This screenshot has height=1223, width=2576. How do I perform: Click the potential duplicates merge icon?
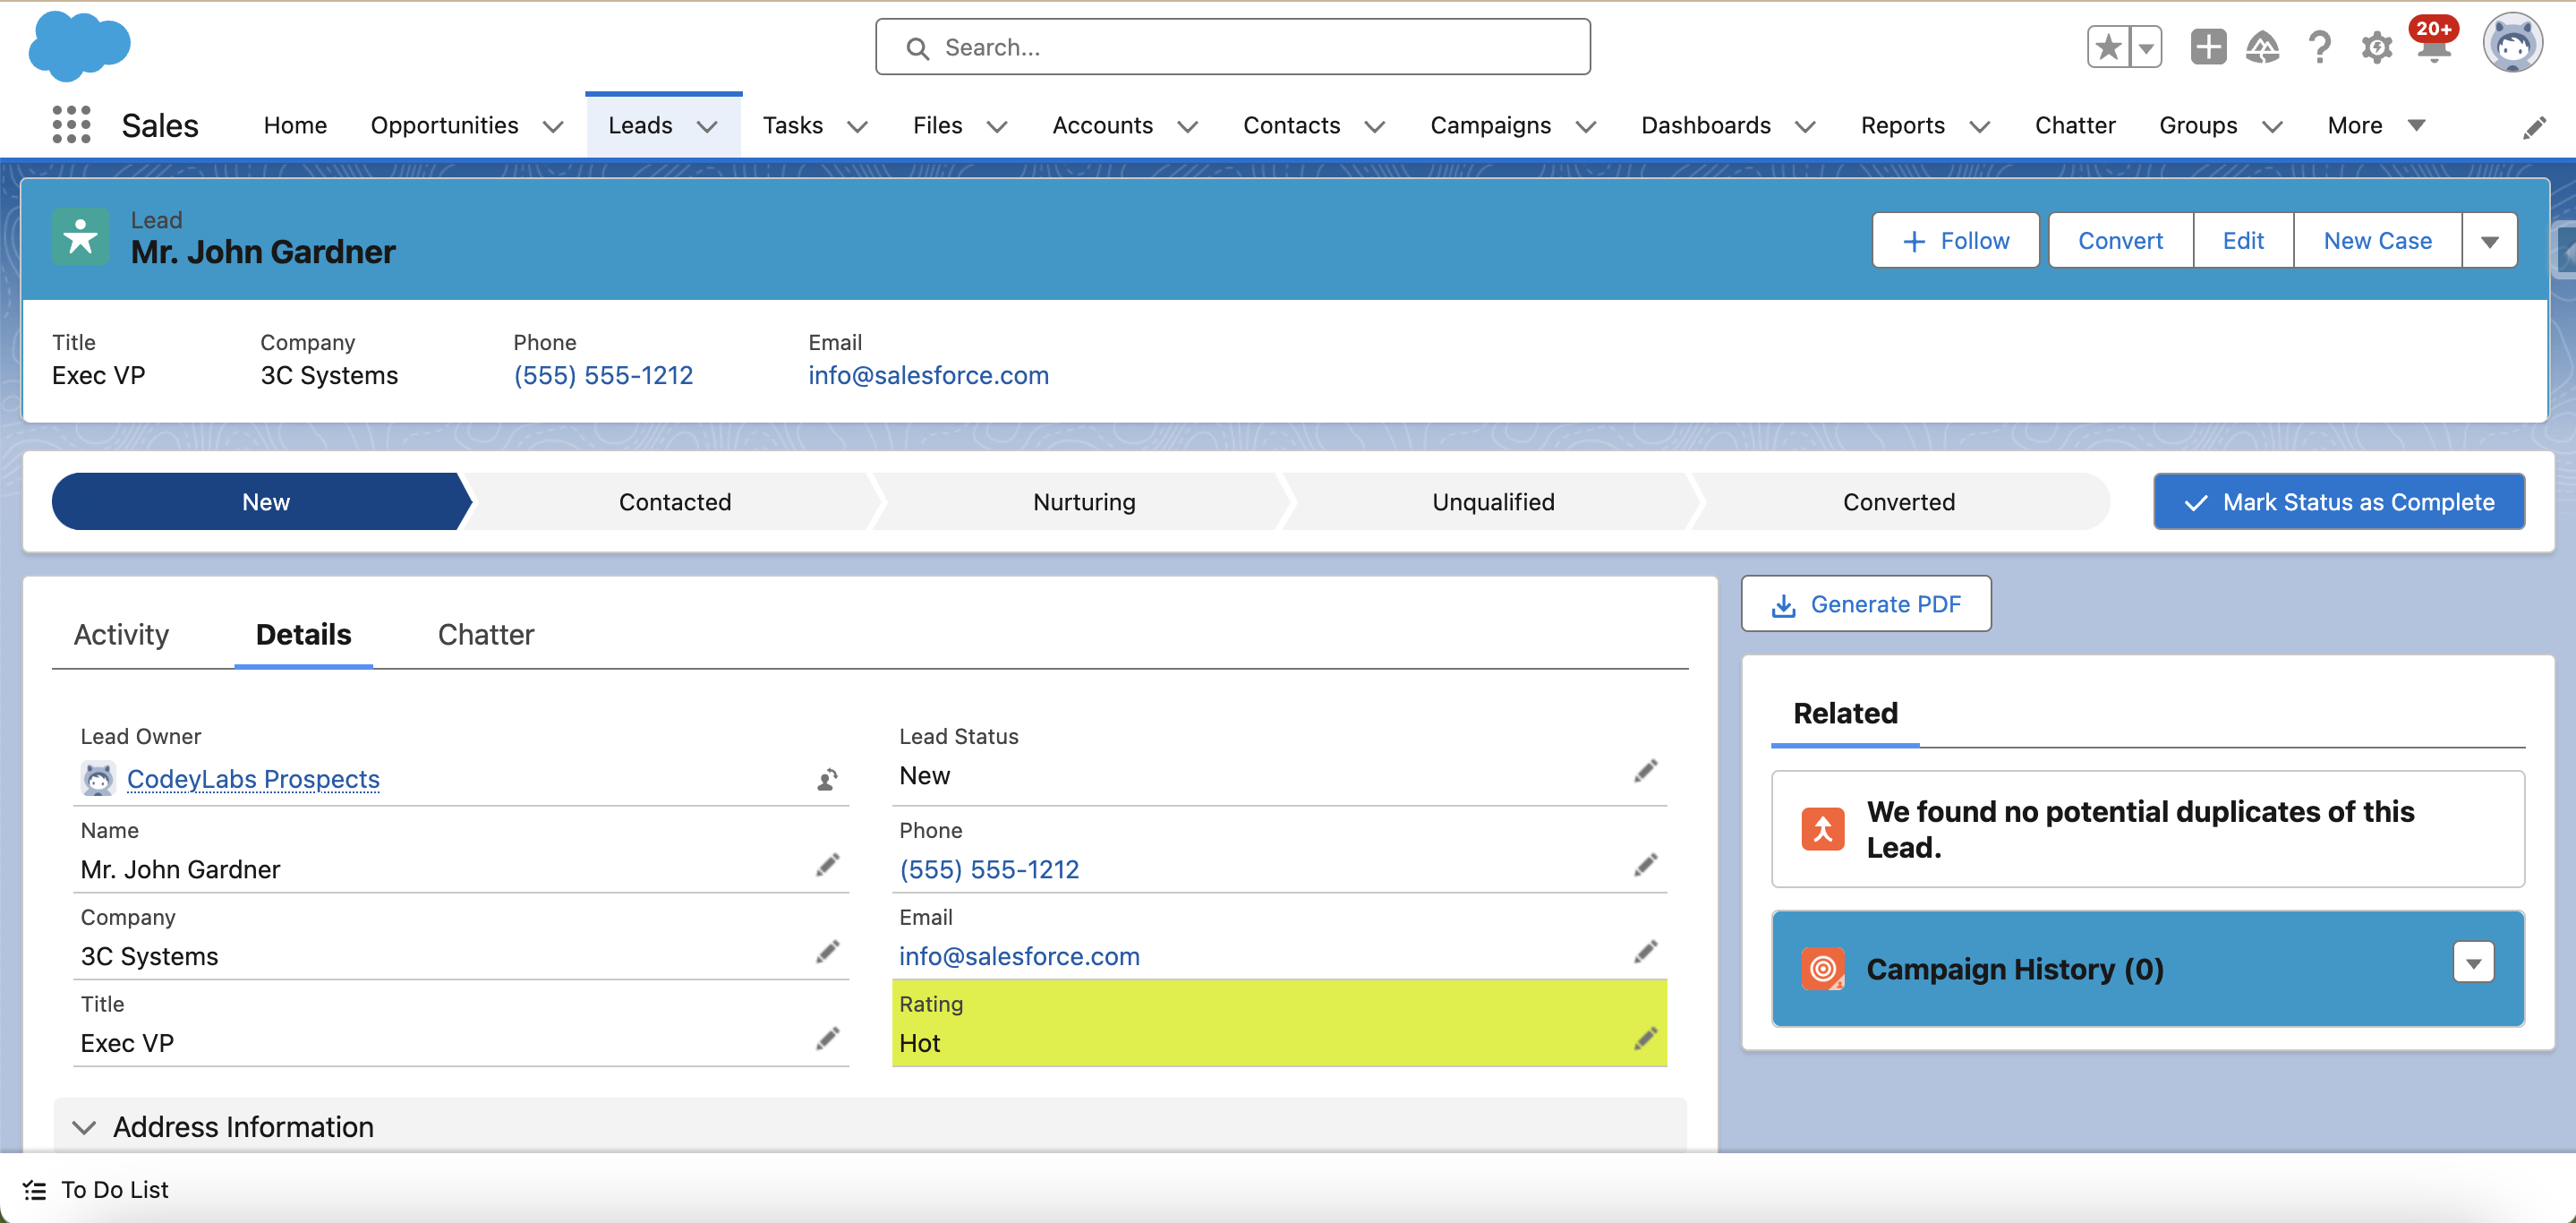[x=1823, y=829]
